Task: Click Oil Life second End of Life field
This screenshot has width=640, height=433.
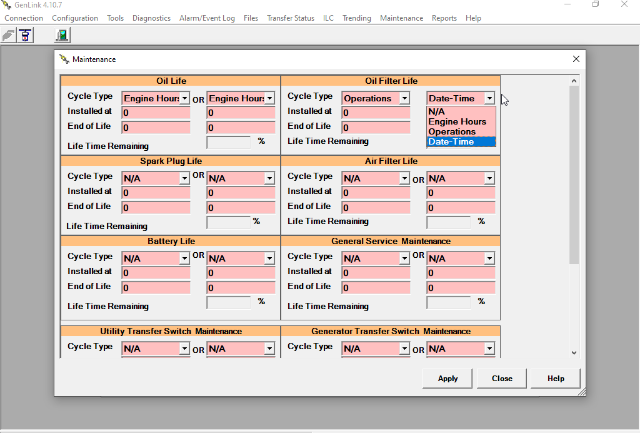Action: (x=241, y=128)
